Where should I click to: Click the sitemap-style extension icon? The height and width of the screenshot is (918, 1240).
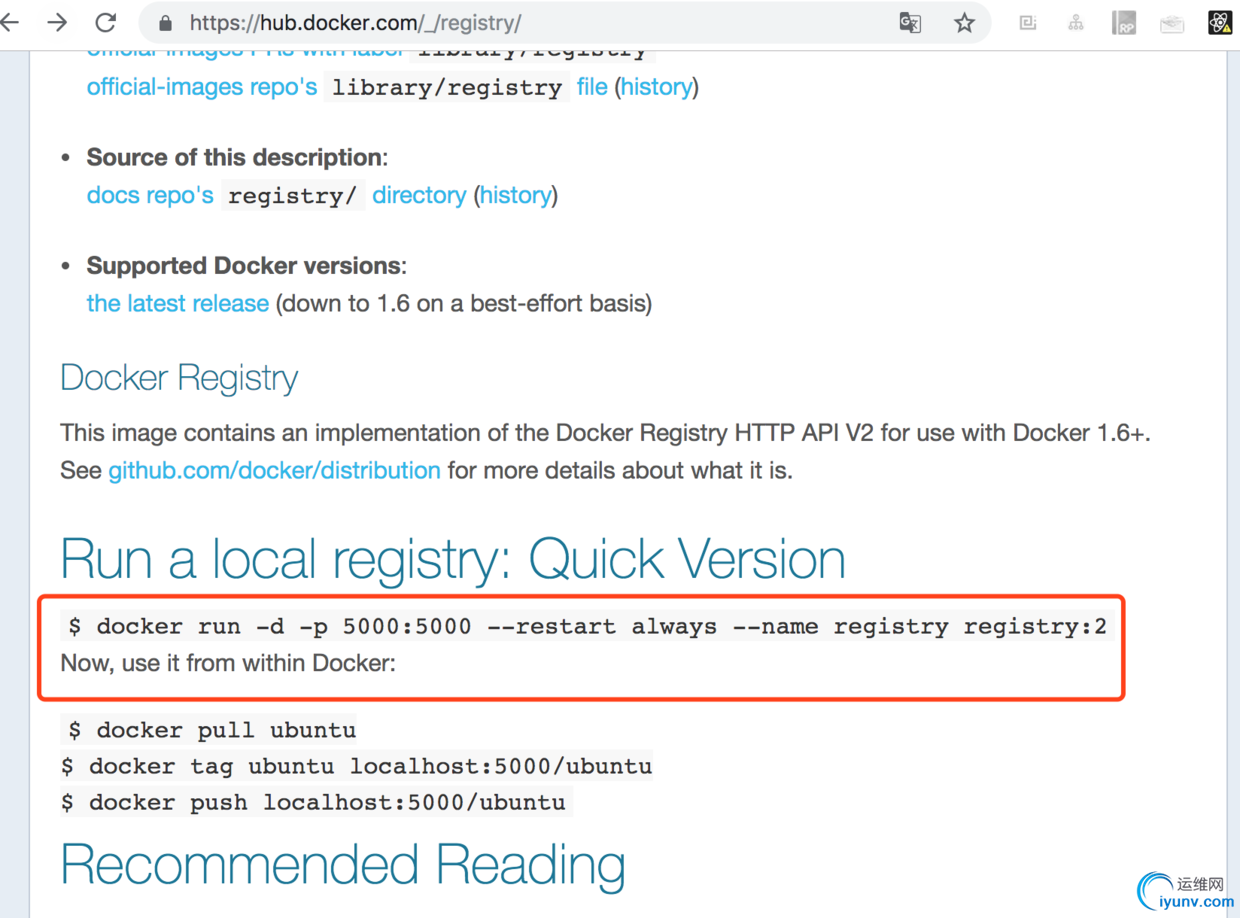1076,23
